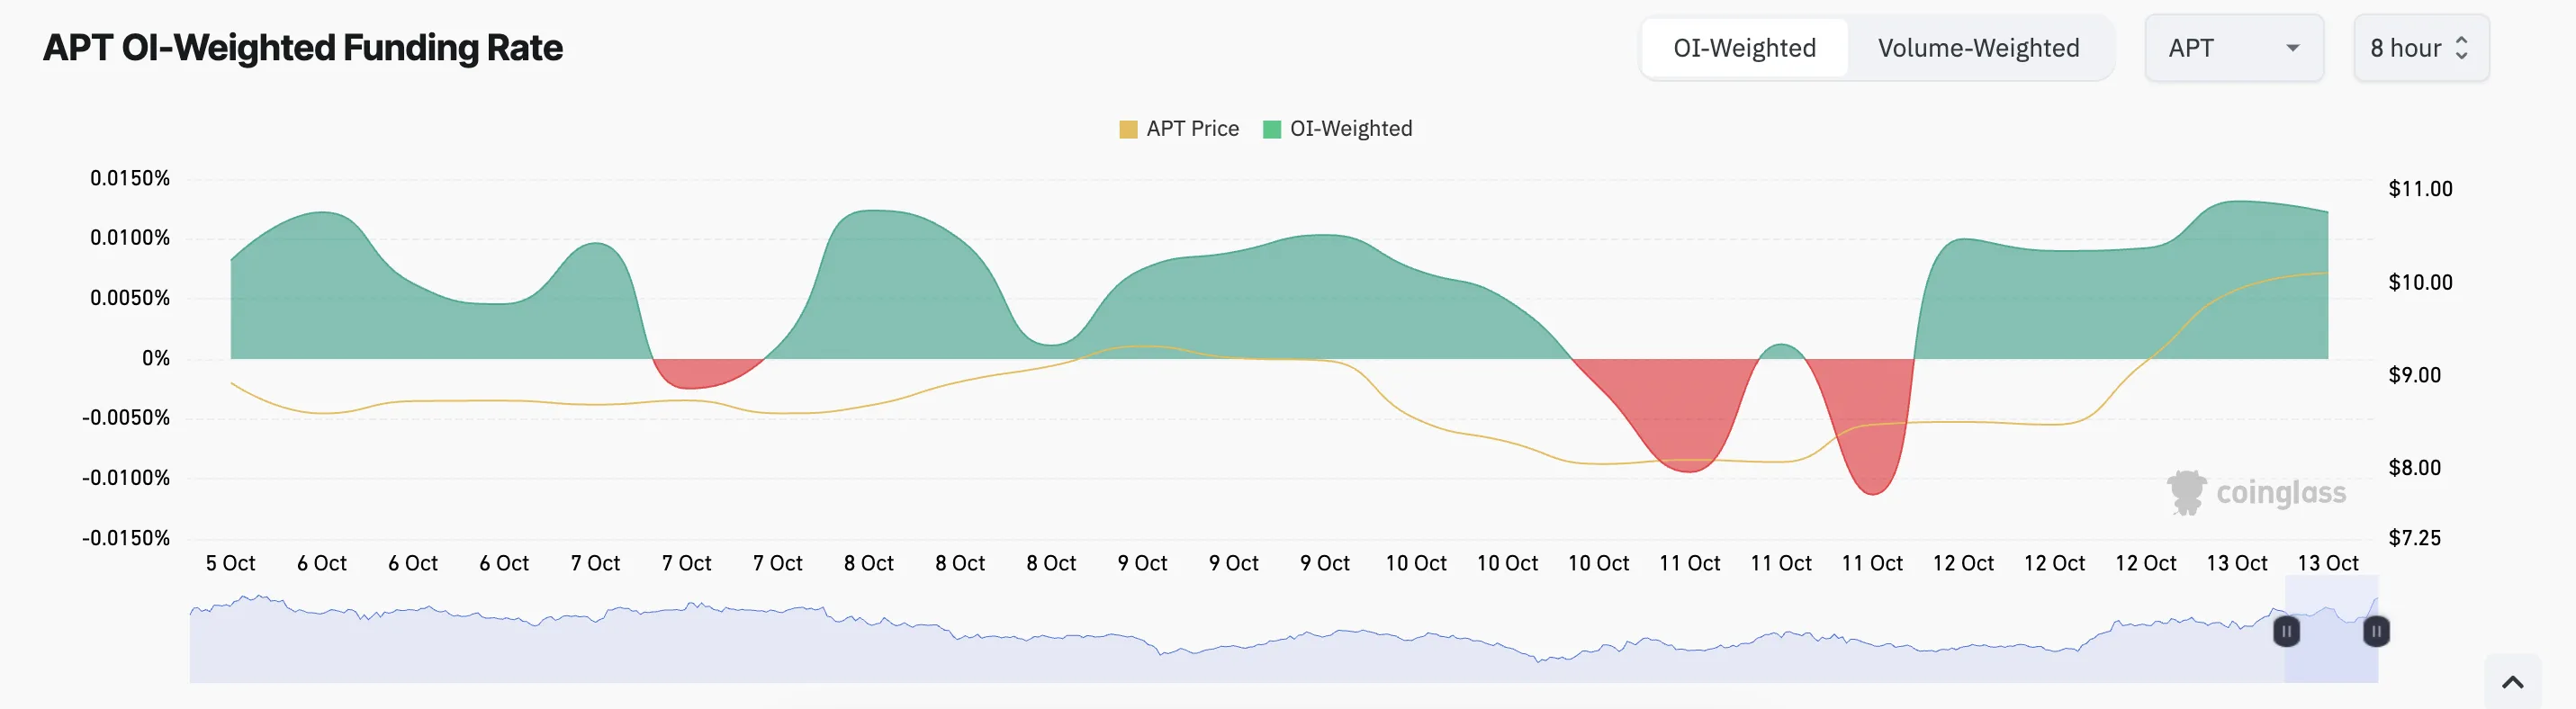Open the APT coin dropdown
2576x709 pixels.
tap(2234, 48)
